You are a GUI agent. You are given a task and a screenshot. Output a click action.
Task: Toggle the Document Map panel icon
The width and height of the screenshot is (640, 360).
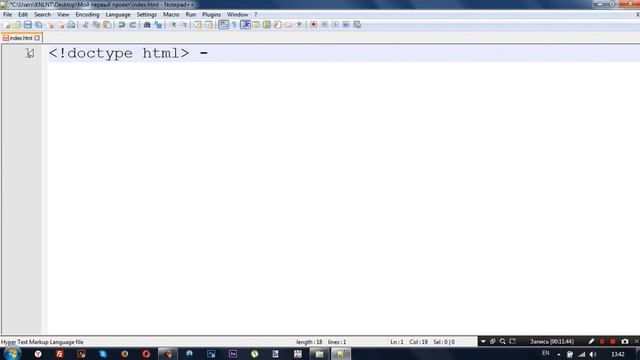[x=267, y=25]
